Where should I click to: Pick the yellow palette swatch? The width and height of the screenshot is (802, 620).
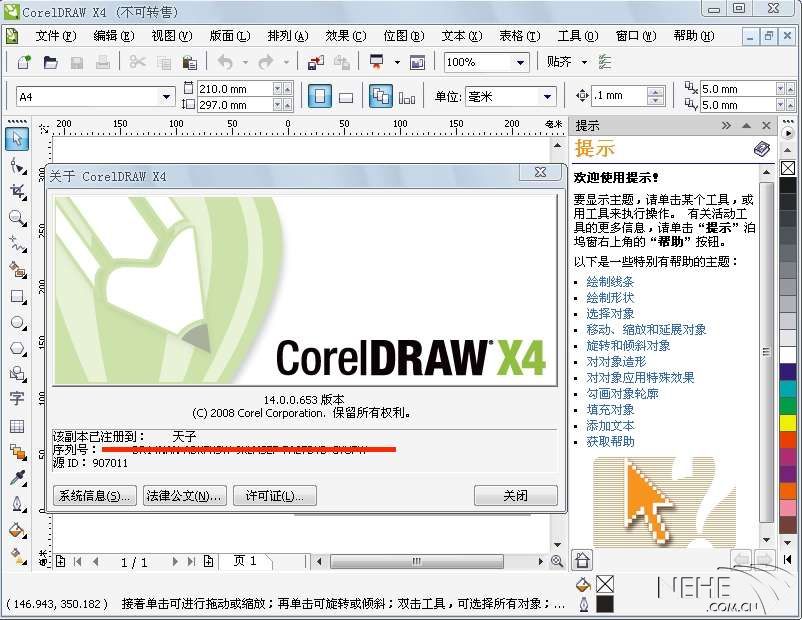coord(788,423)
